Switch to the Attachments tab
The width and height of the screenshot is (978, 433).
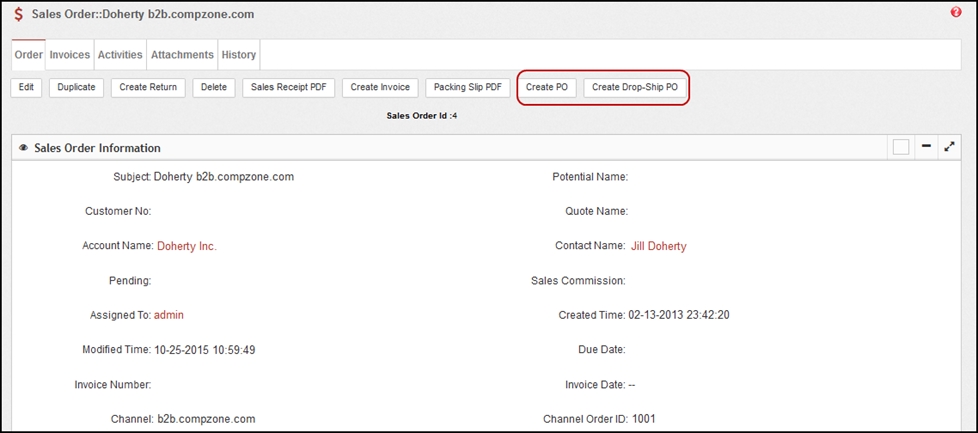click(x=182, y=55)
